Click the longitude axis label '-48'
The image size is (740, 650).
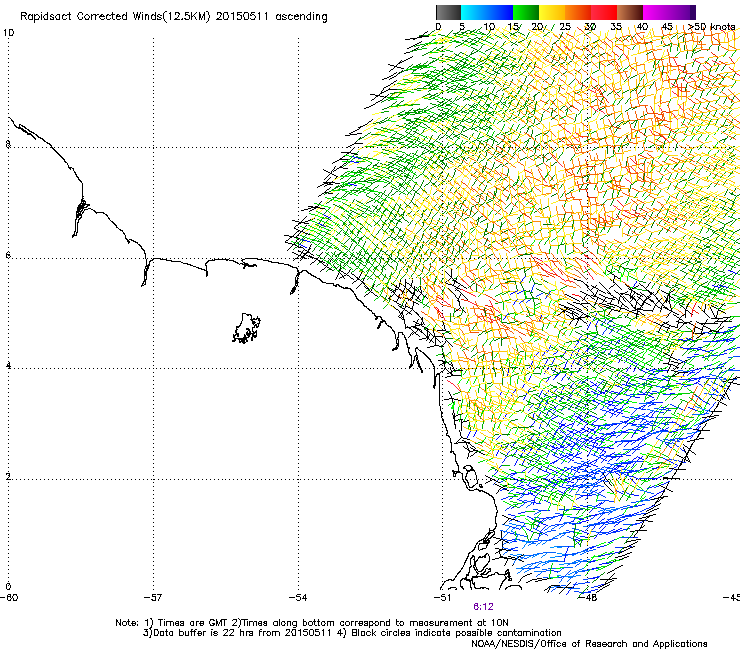coord(588,598)
